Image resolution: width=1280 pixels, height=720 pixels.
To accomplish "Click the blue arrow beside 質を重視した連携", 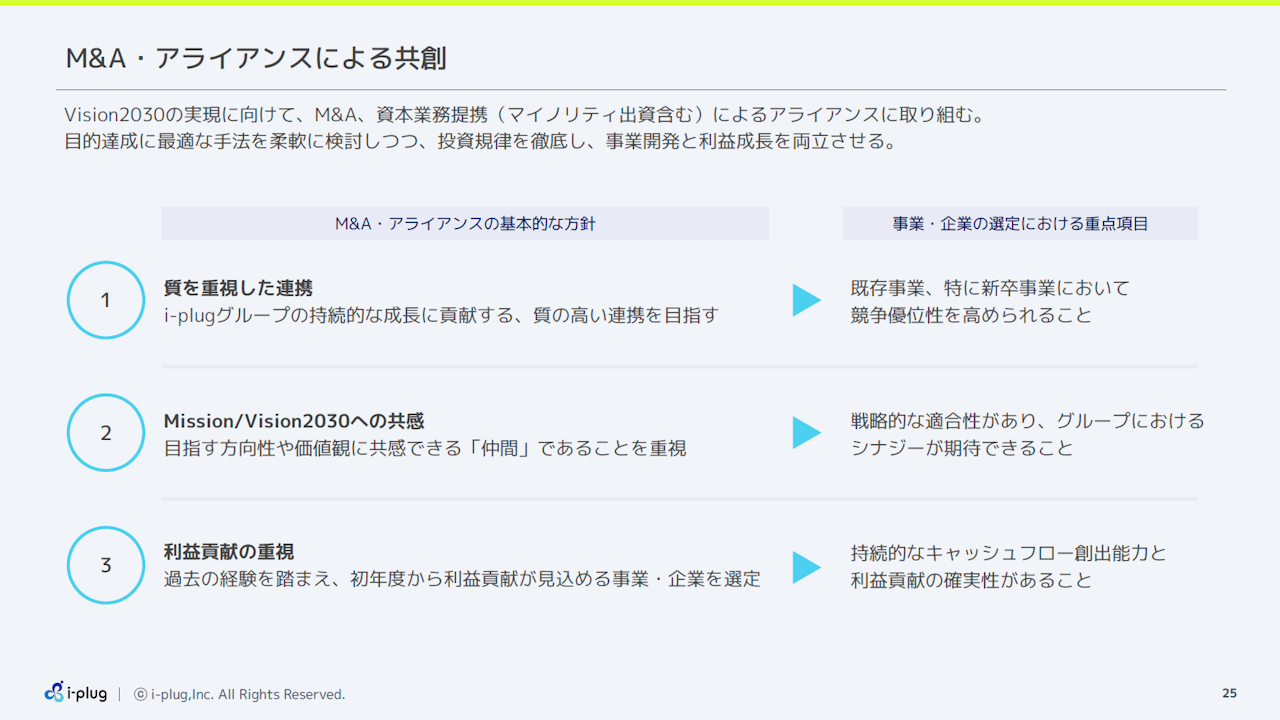I will point(805,300).
